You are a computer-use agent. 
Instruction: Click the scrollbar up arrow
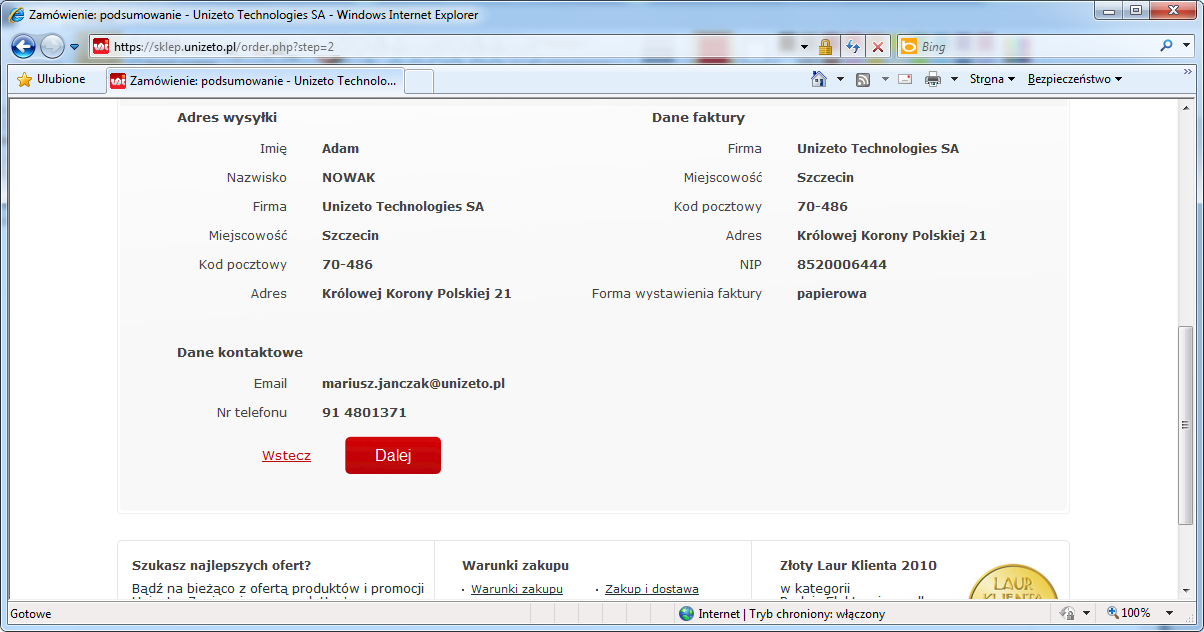1187,107
